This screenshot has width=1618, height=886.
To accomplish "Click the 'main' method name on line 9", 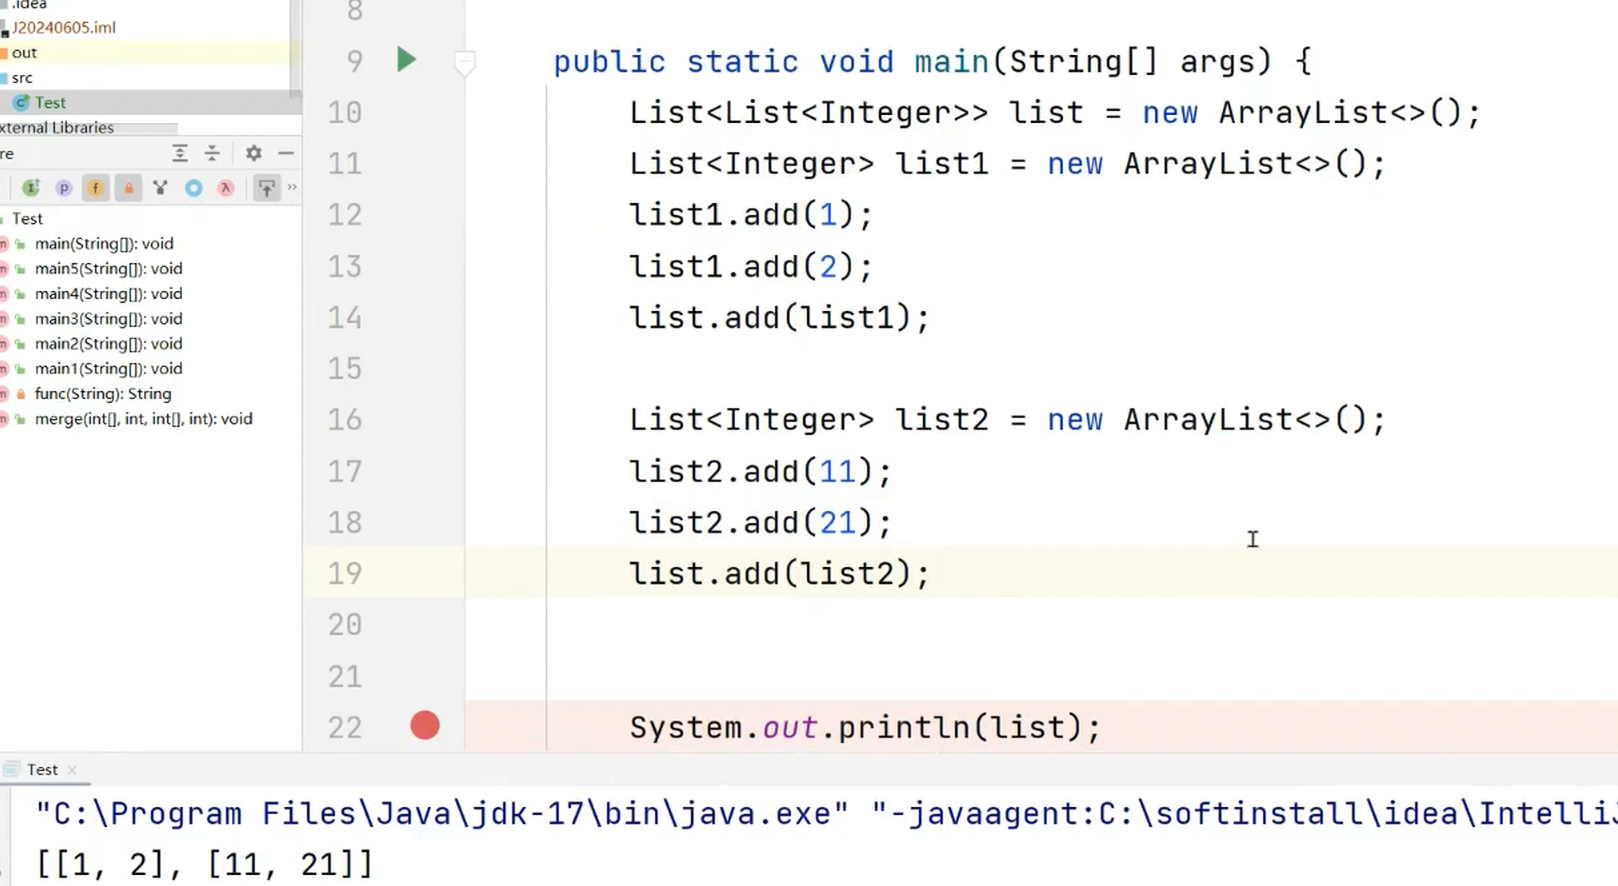I will tap(951, 62).
